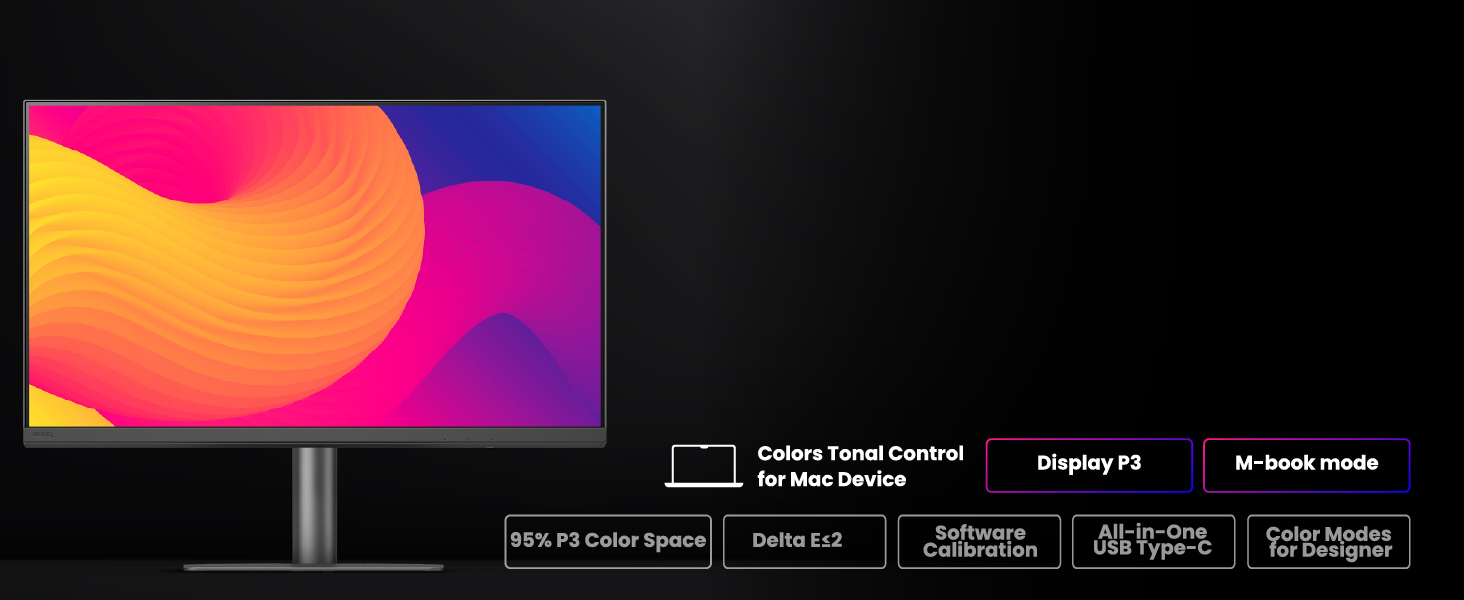The height and width of the screenshot is (600, 1464).
Task: Click the laptop icon beside Colors Tonal Control
Action: point(704,466)
